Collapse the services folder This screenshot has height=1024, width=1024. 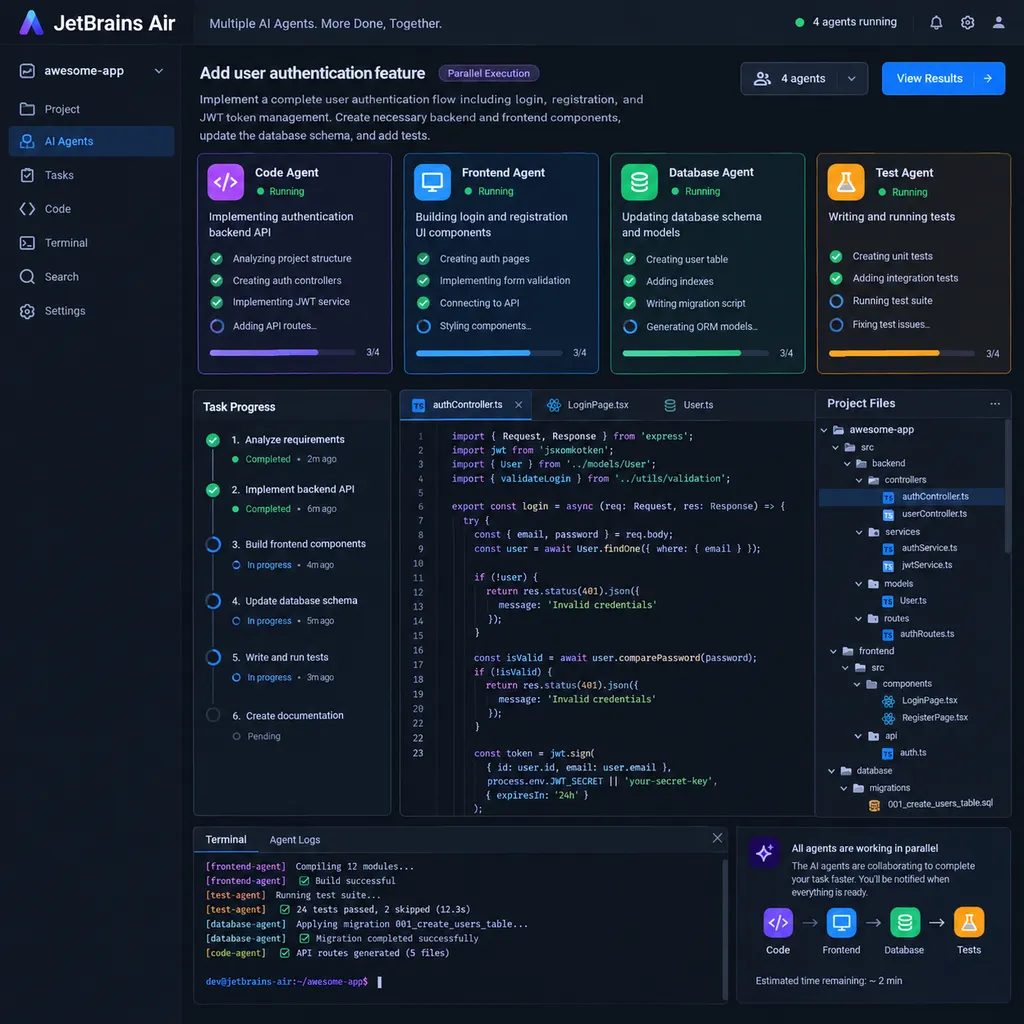(859, 532)
